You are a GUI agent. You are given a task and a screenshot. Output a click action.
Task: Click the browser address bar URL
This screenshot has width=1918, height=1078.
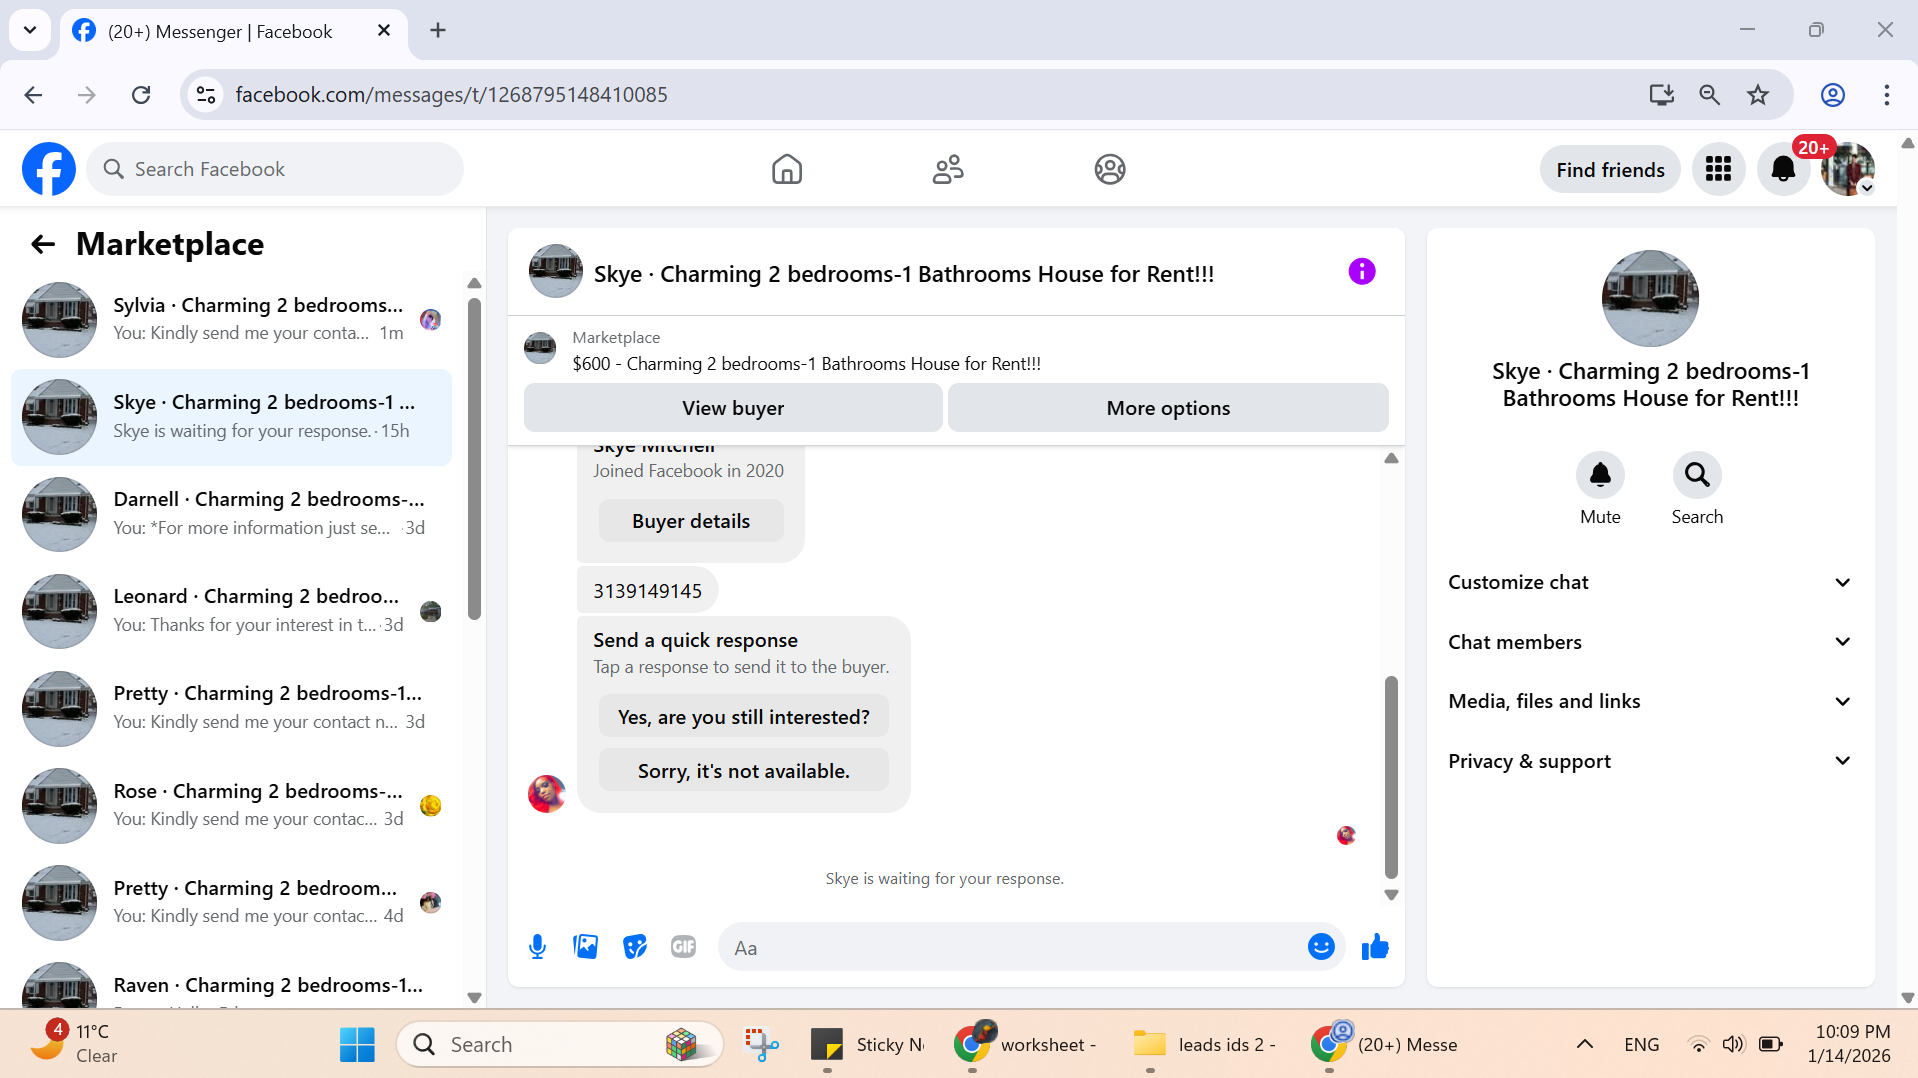[x=451, y=95]
